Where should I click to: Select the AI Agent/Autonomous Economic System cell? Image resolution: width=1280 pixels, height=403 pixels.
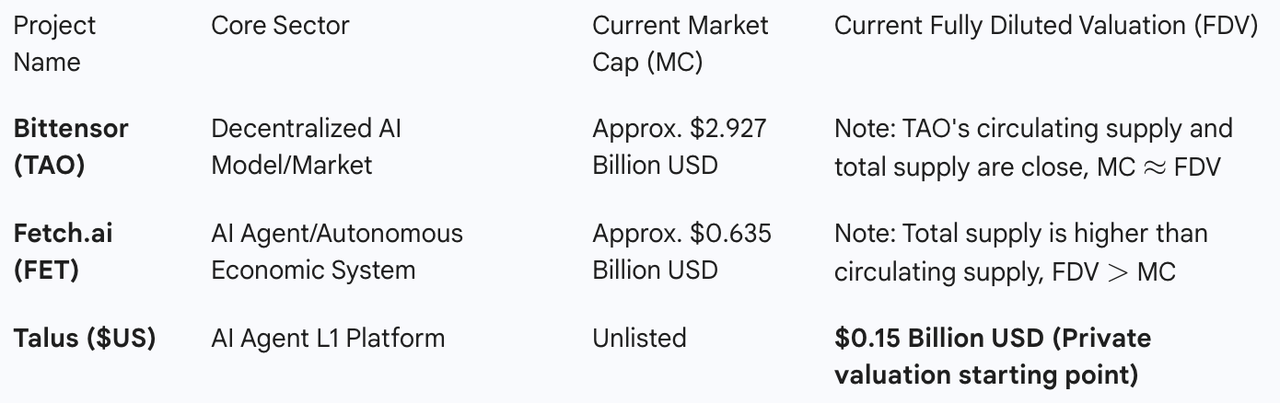336,252
